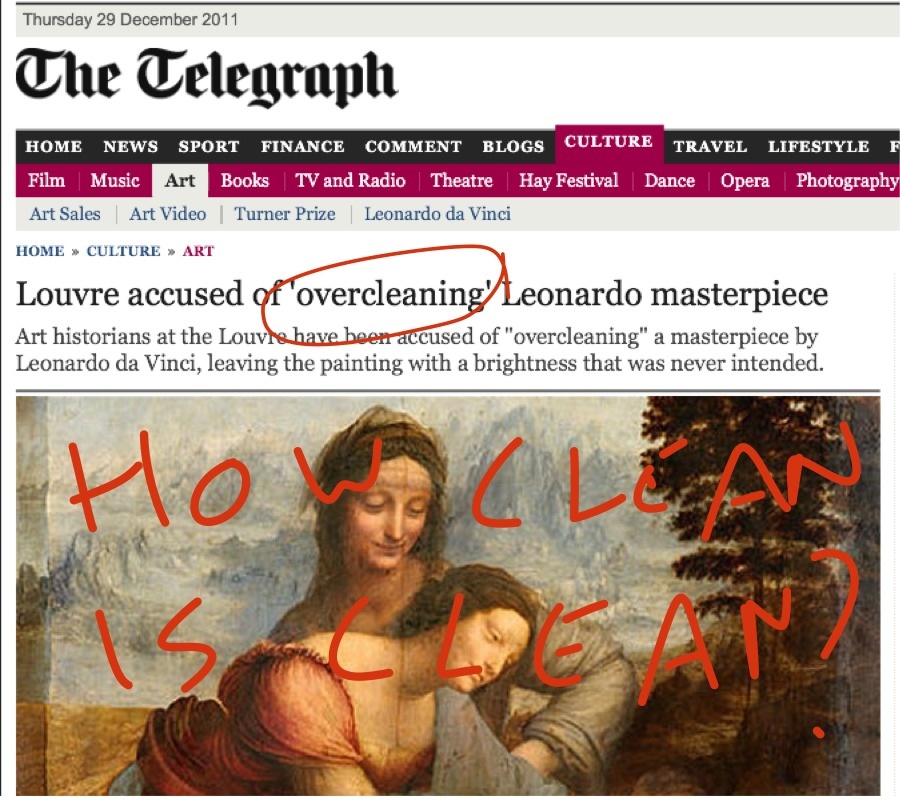Open the Travel section
The image size is (900, 812).
710,147
